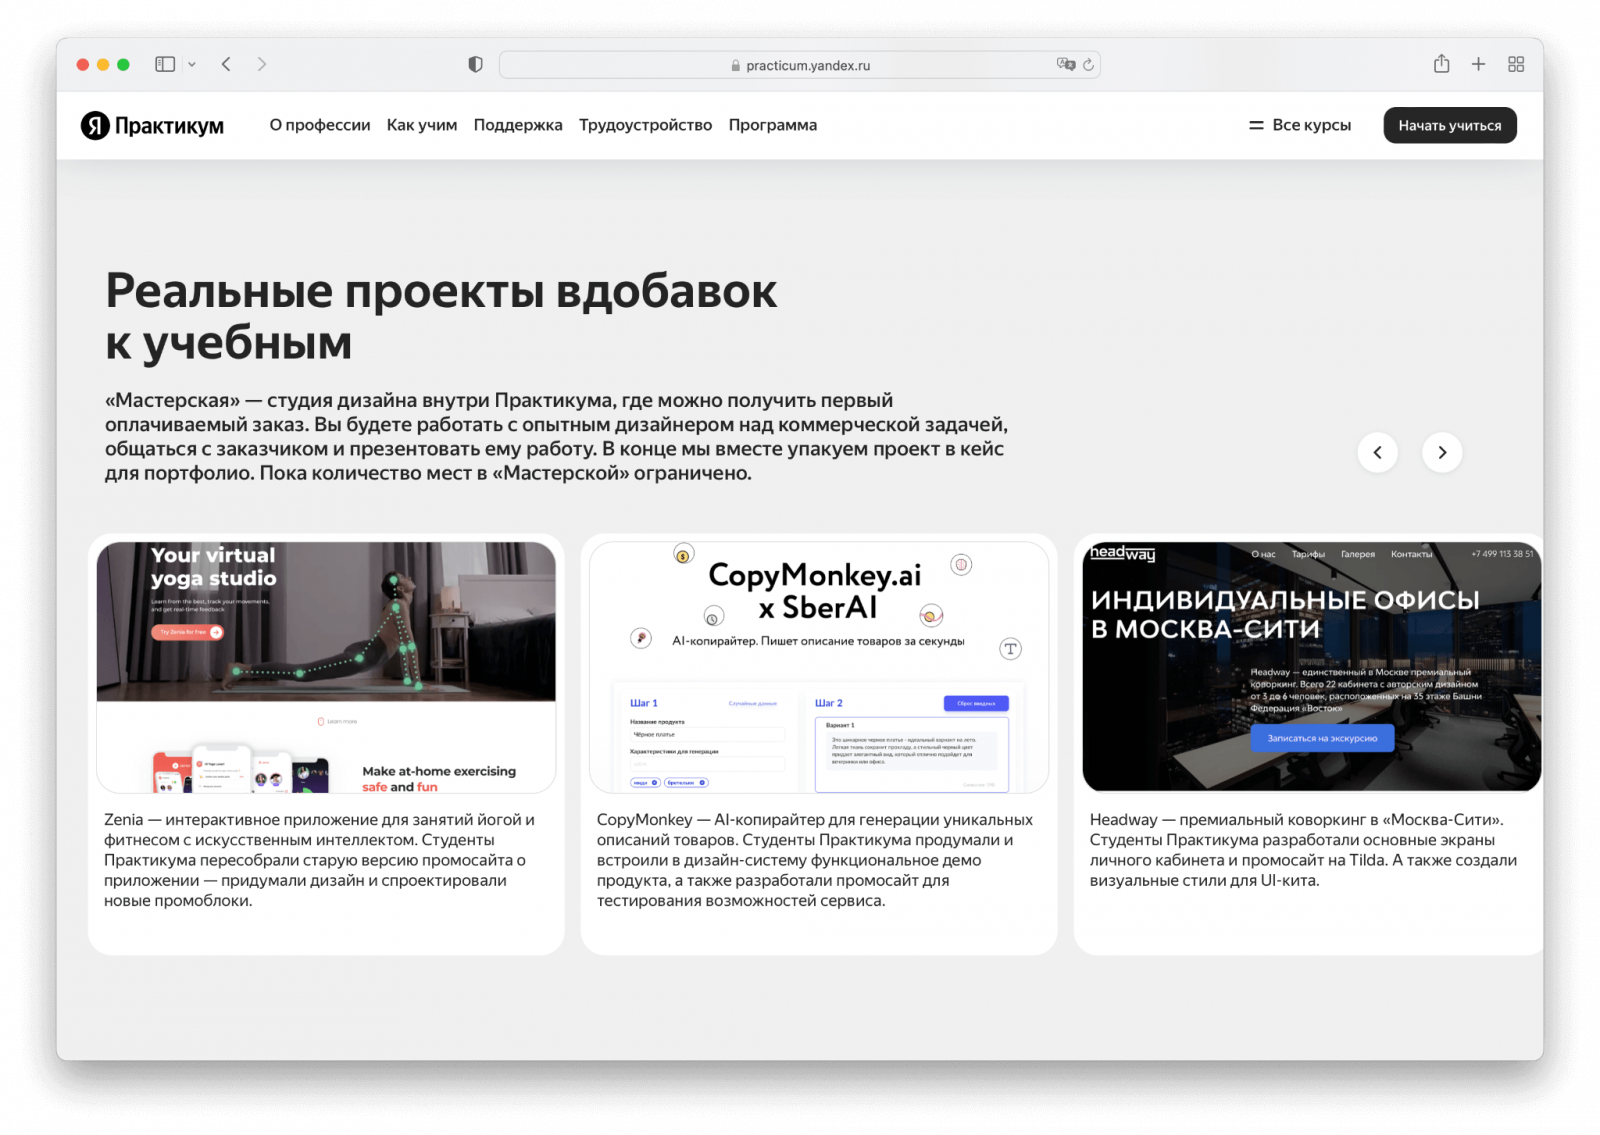Open Zenia yoga studio project thumbnail
This screenshot has height=1135, width=1600.
pyautogui.click(x=326, y=667)
